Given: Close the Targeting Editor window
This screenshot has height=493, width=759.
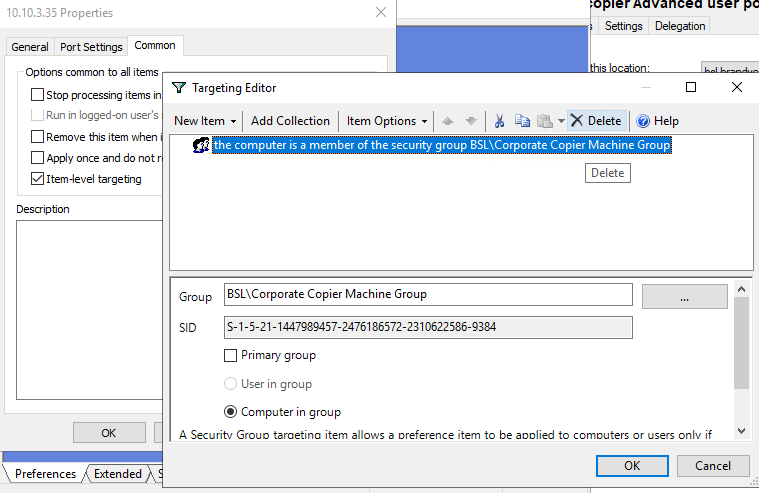Looking at the screenshot, I should [737, 87].
